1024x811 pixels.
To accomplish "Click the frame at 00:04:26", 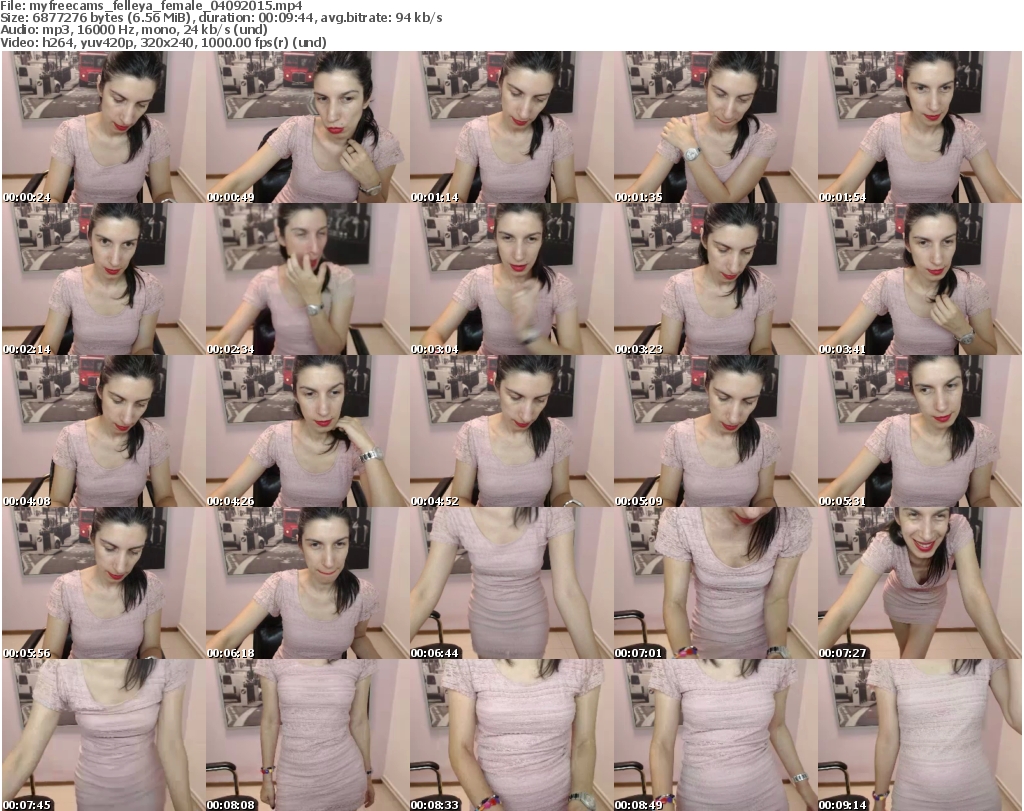I will (308, 432).
